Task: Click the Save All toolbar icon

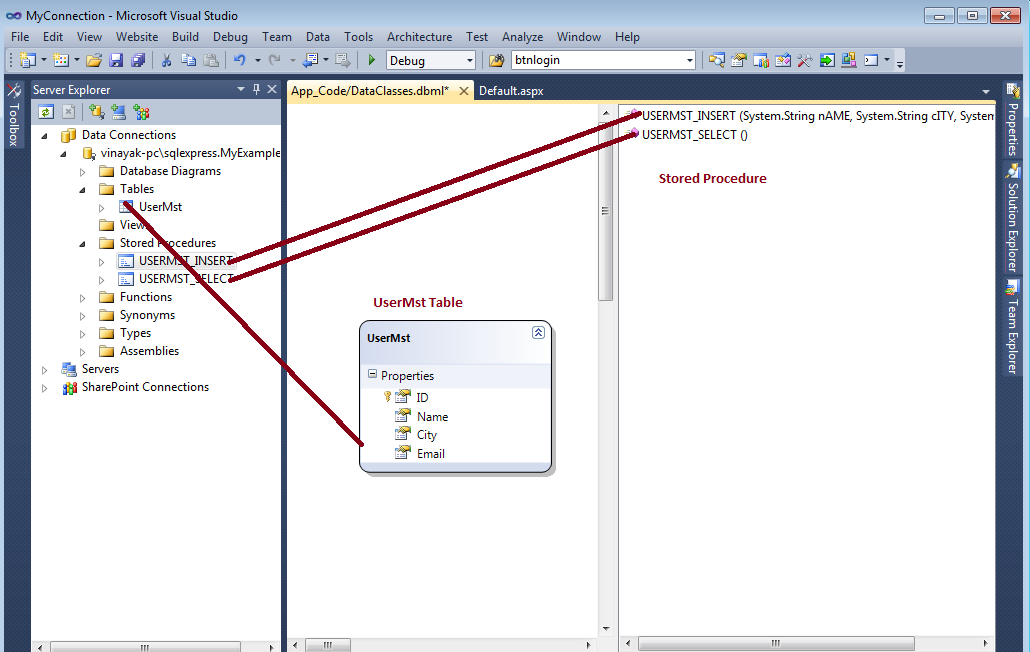Action: click(138, 61)
